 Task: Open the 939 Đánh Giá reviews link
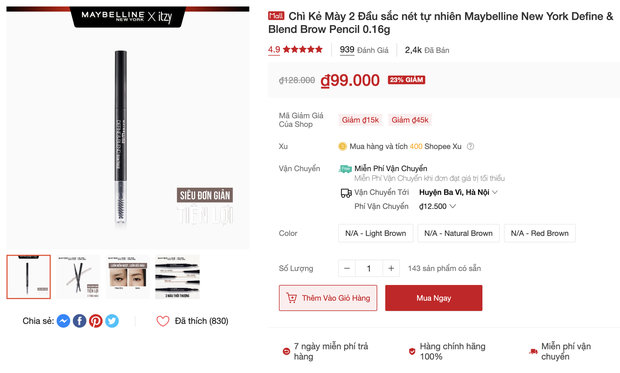coord(364,50)
